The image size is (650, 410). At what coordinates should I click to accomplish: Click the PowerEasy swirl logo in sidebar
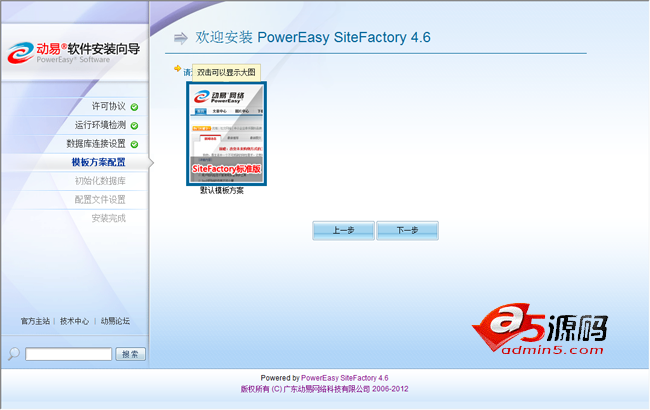(x=20, y=53)
